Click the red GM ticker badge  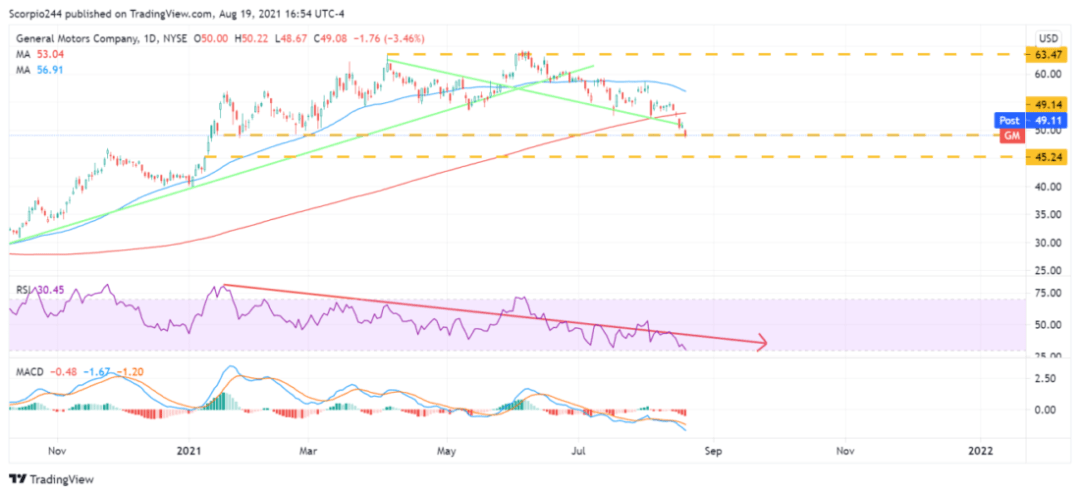(1012, 136)
